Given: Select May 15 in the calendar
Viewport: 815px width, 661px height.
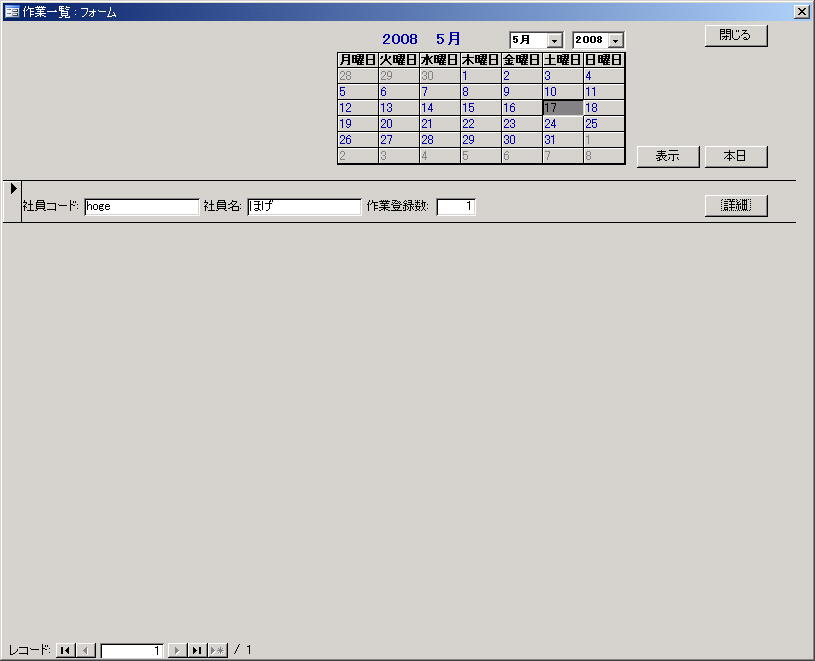Looking at the screenshot, I should [x=481, y=108].
